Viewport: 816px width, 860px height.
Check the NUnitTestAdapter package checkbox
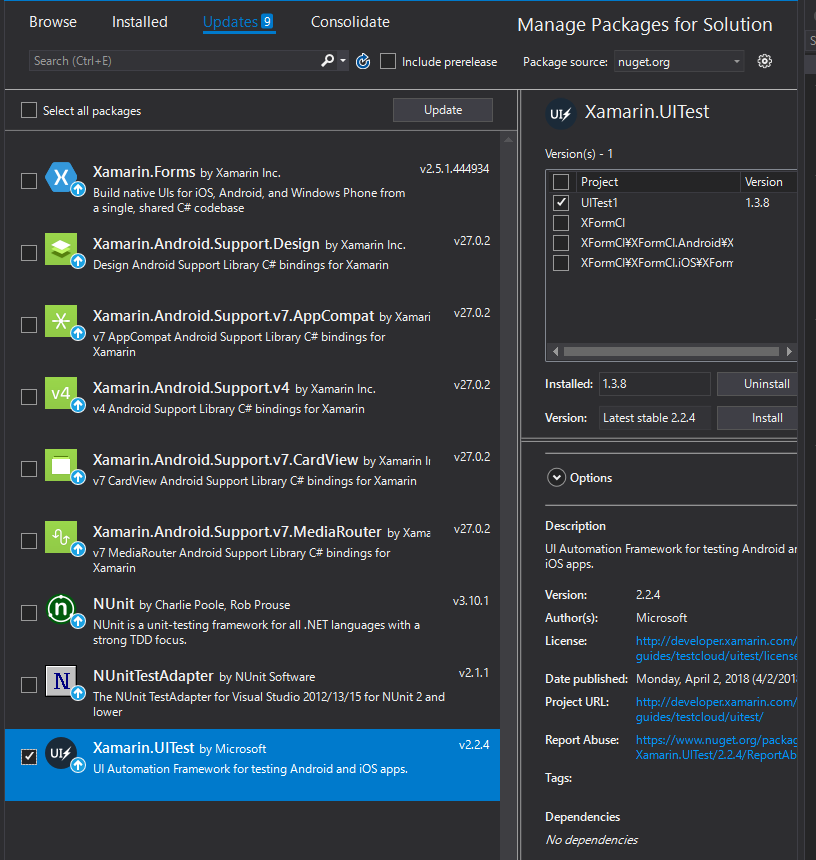pyautogui.click(x=29, y=684)
